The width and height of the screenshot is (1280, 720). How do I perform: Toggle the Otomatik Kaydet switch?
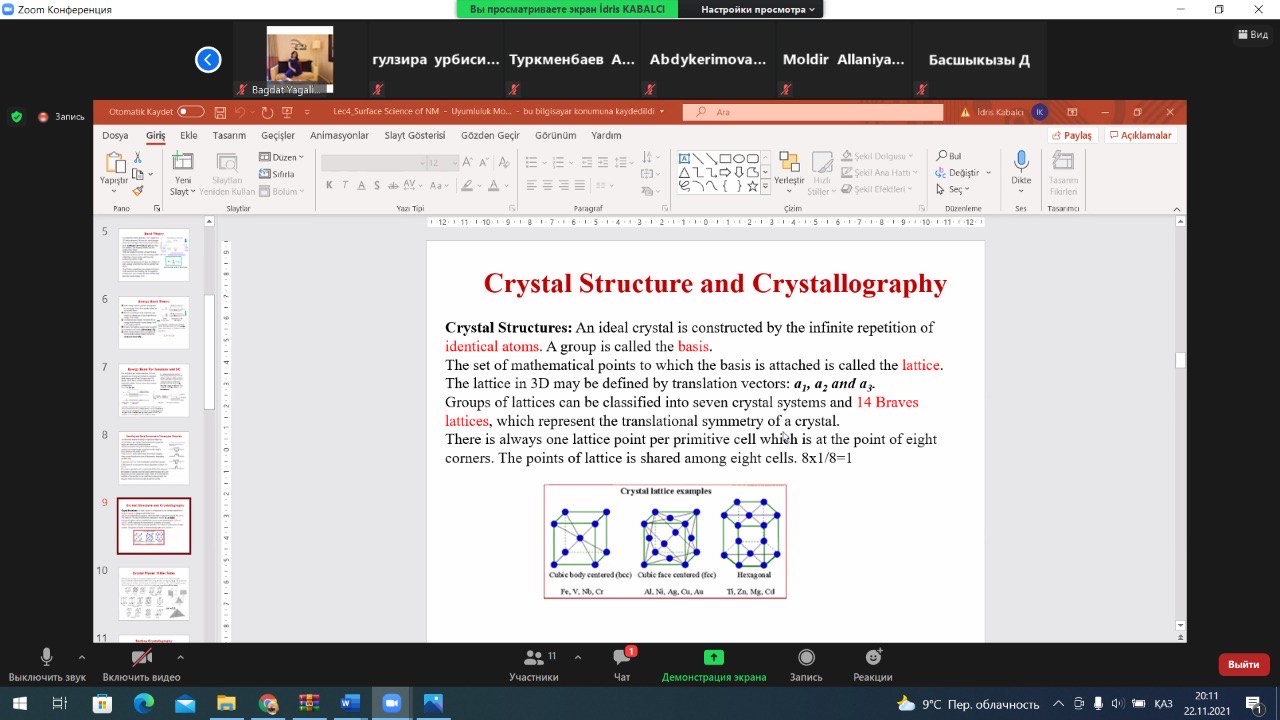click(190, 112)
